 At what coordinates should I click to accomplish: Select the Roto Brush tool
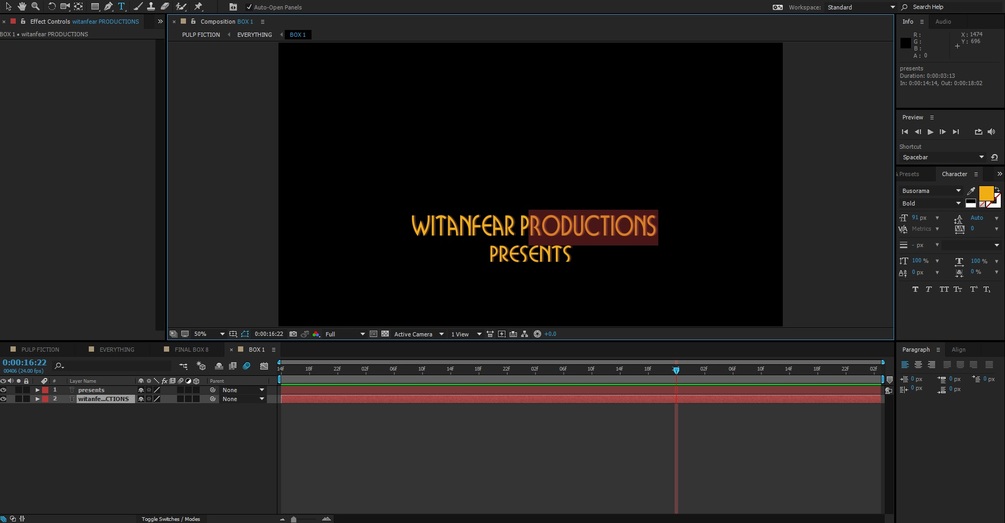click(181, 6)
